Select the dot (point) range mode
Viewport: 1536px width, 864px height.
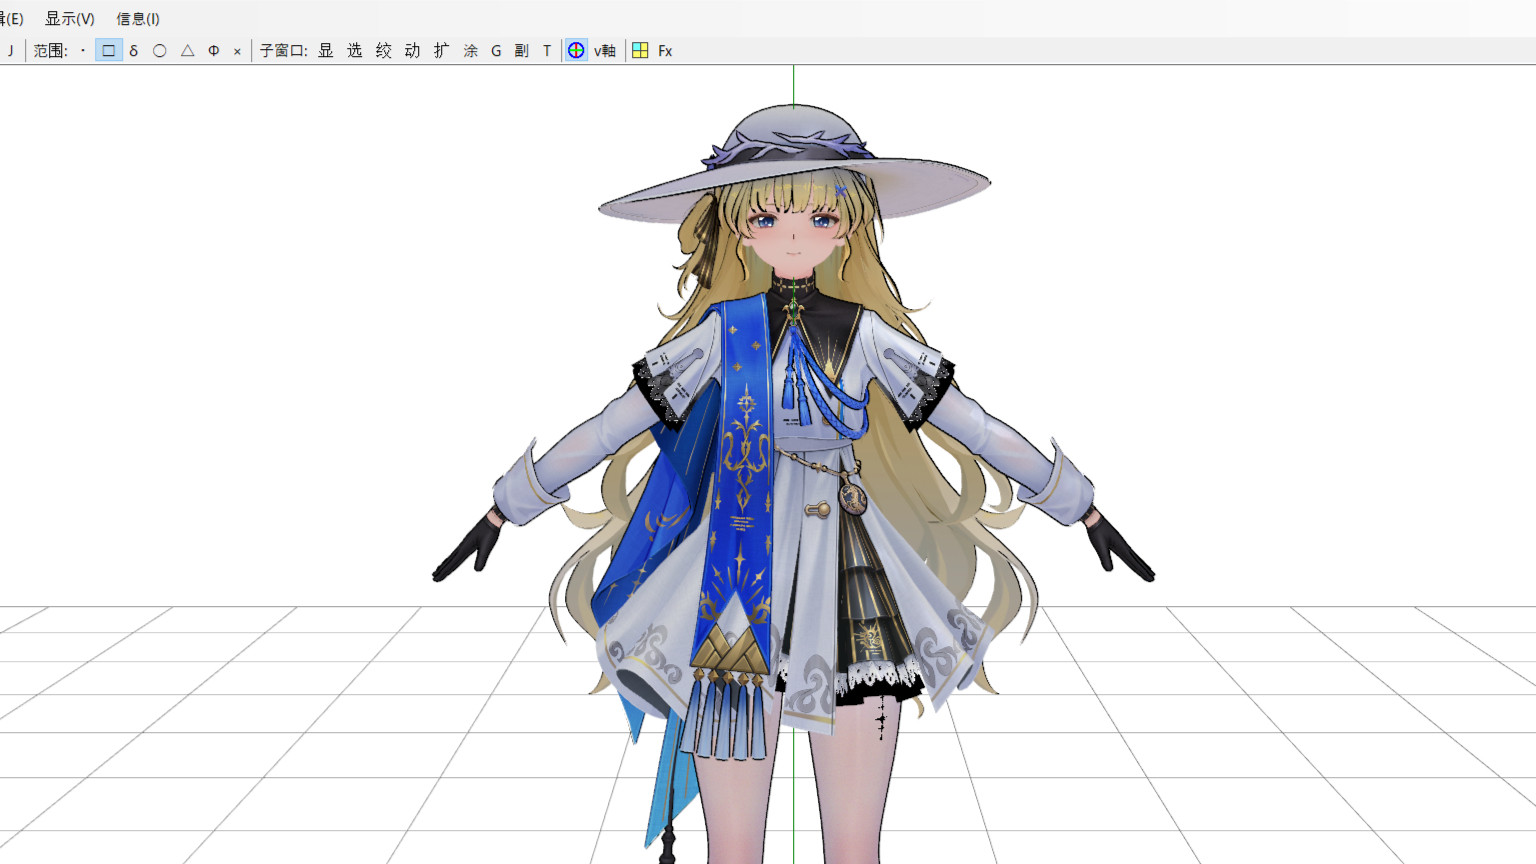click(83, 51)
